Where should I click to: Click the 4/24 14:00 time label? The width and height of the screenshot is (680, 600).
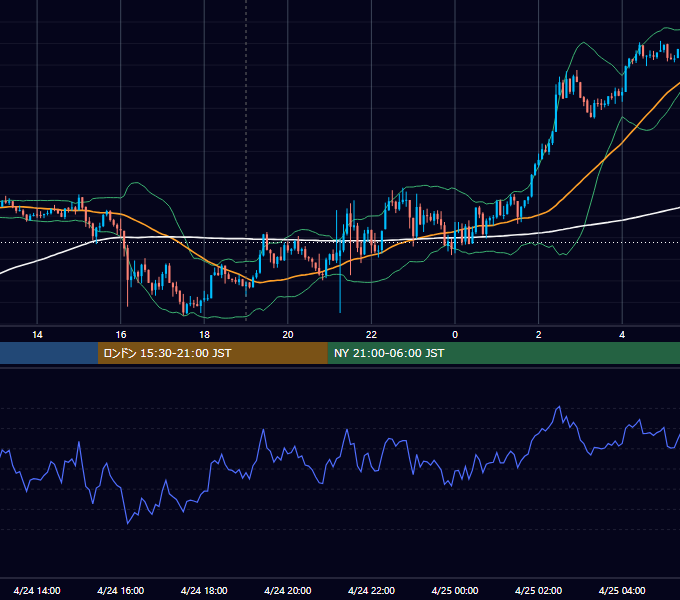point(37,590)
